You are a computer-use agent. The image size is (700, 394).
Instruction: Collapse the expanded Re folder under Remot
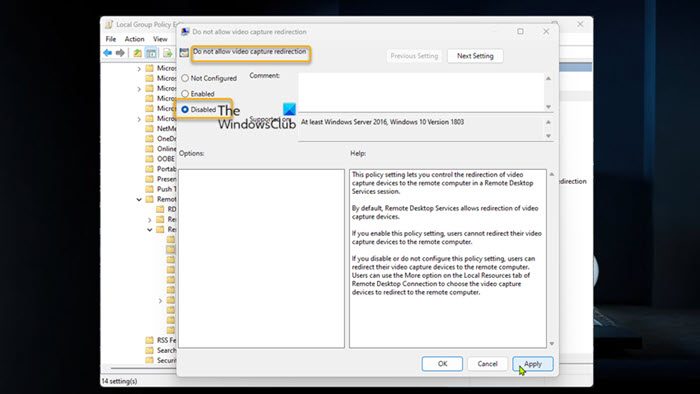pyautogui.click(x=150, y=229)
